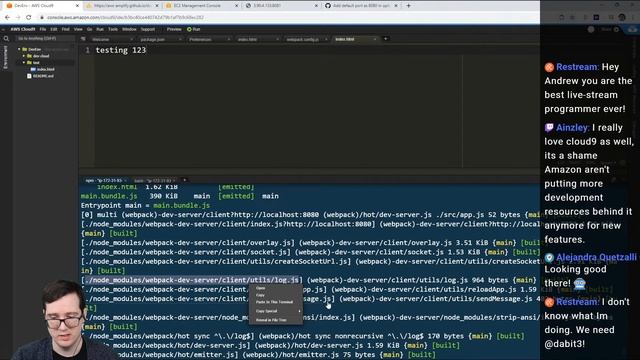640x360 pixels.
Task: Reload the page with browser refresh icon
Action: coord(29,18)
